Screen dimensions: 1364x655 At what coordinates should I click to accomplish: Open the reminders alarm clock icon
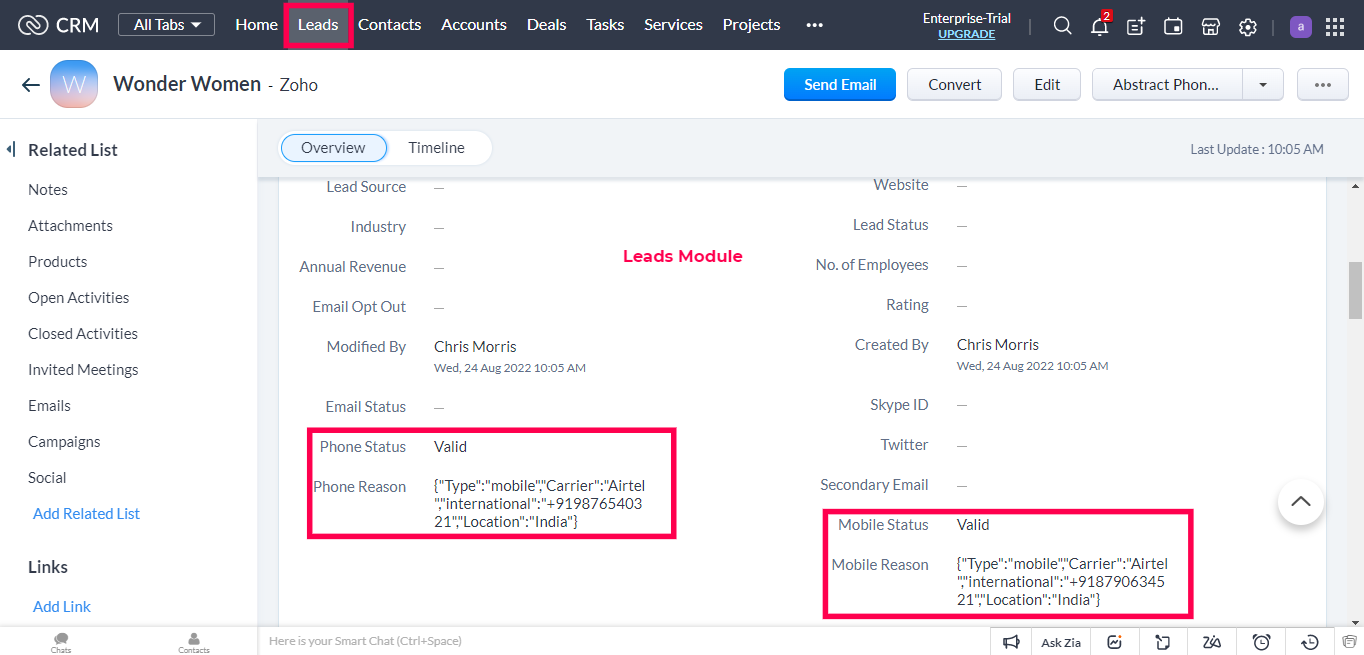(1262, 642)
